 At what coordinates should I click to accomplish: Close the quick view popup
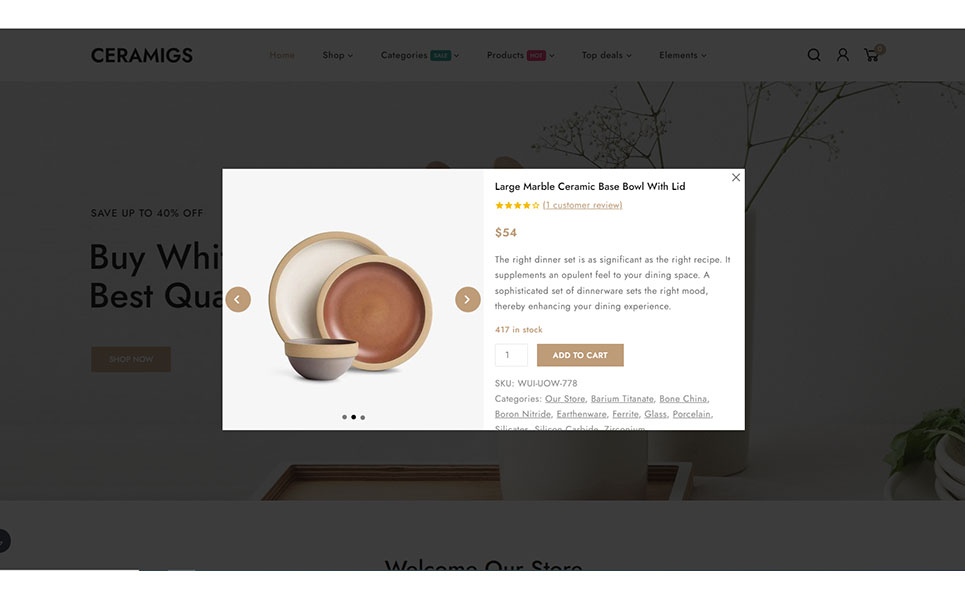[735, 178]
